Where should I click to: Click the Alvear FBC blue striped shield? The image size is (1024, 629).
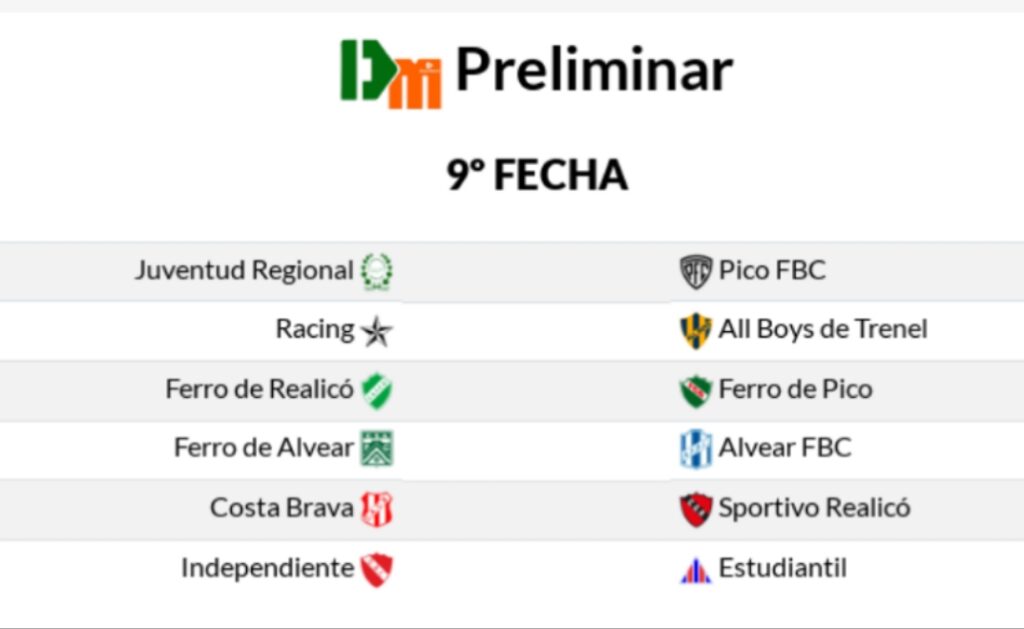coord(696,449)
